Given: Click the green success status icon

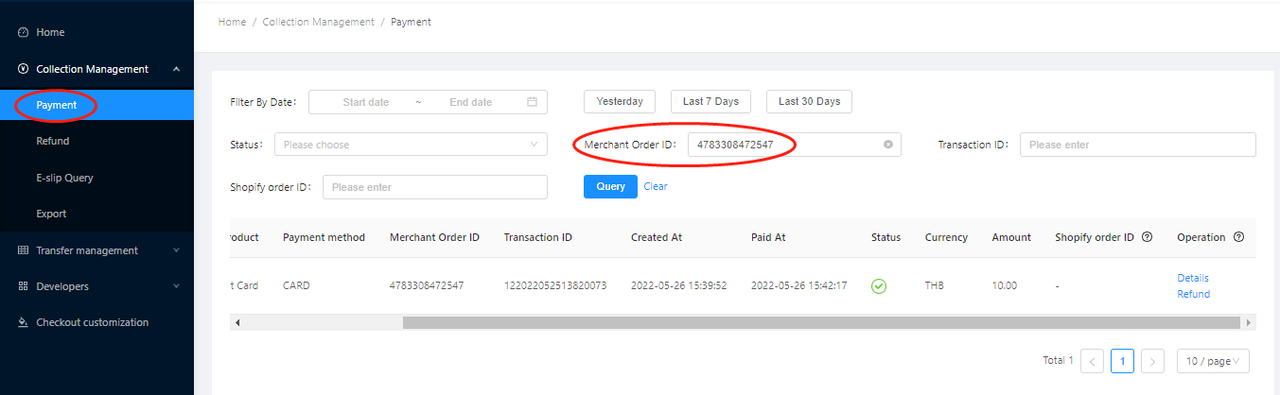Looking at the screenshot, I should tap(879, 286).
